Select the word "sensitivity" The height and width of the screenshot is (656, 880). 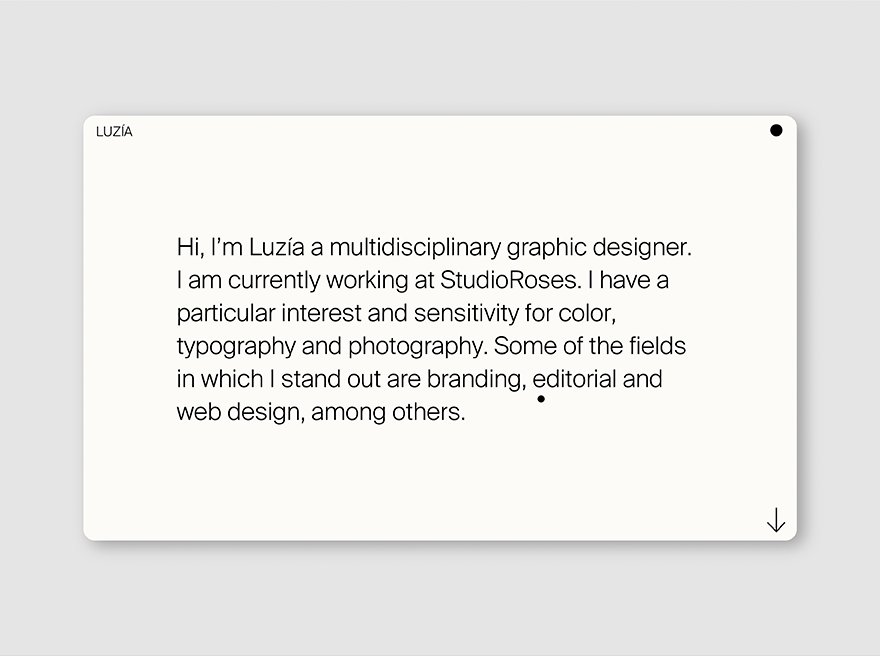click(x=466, y=314)
